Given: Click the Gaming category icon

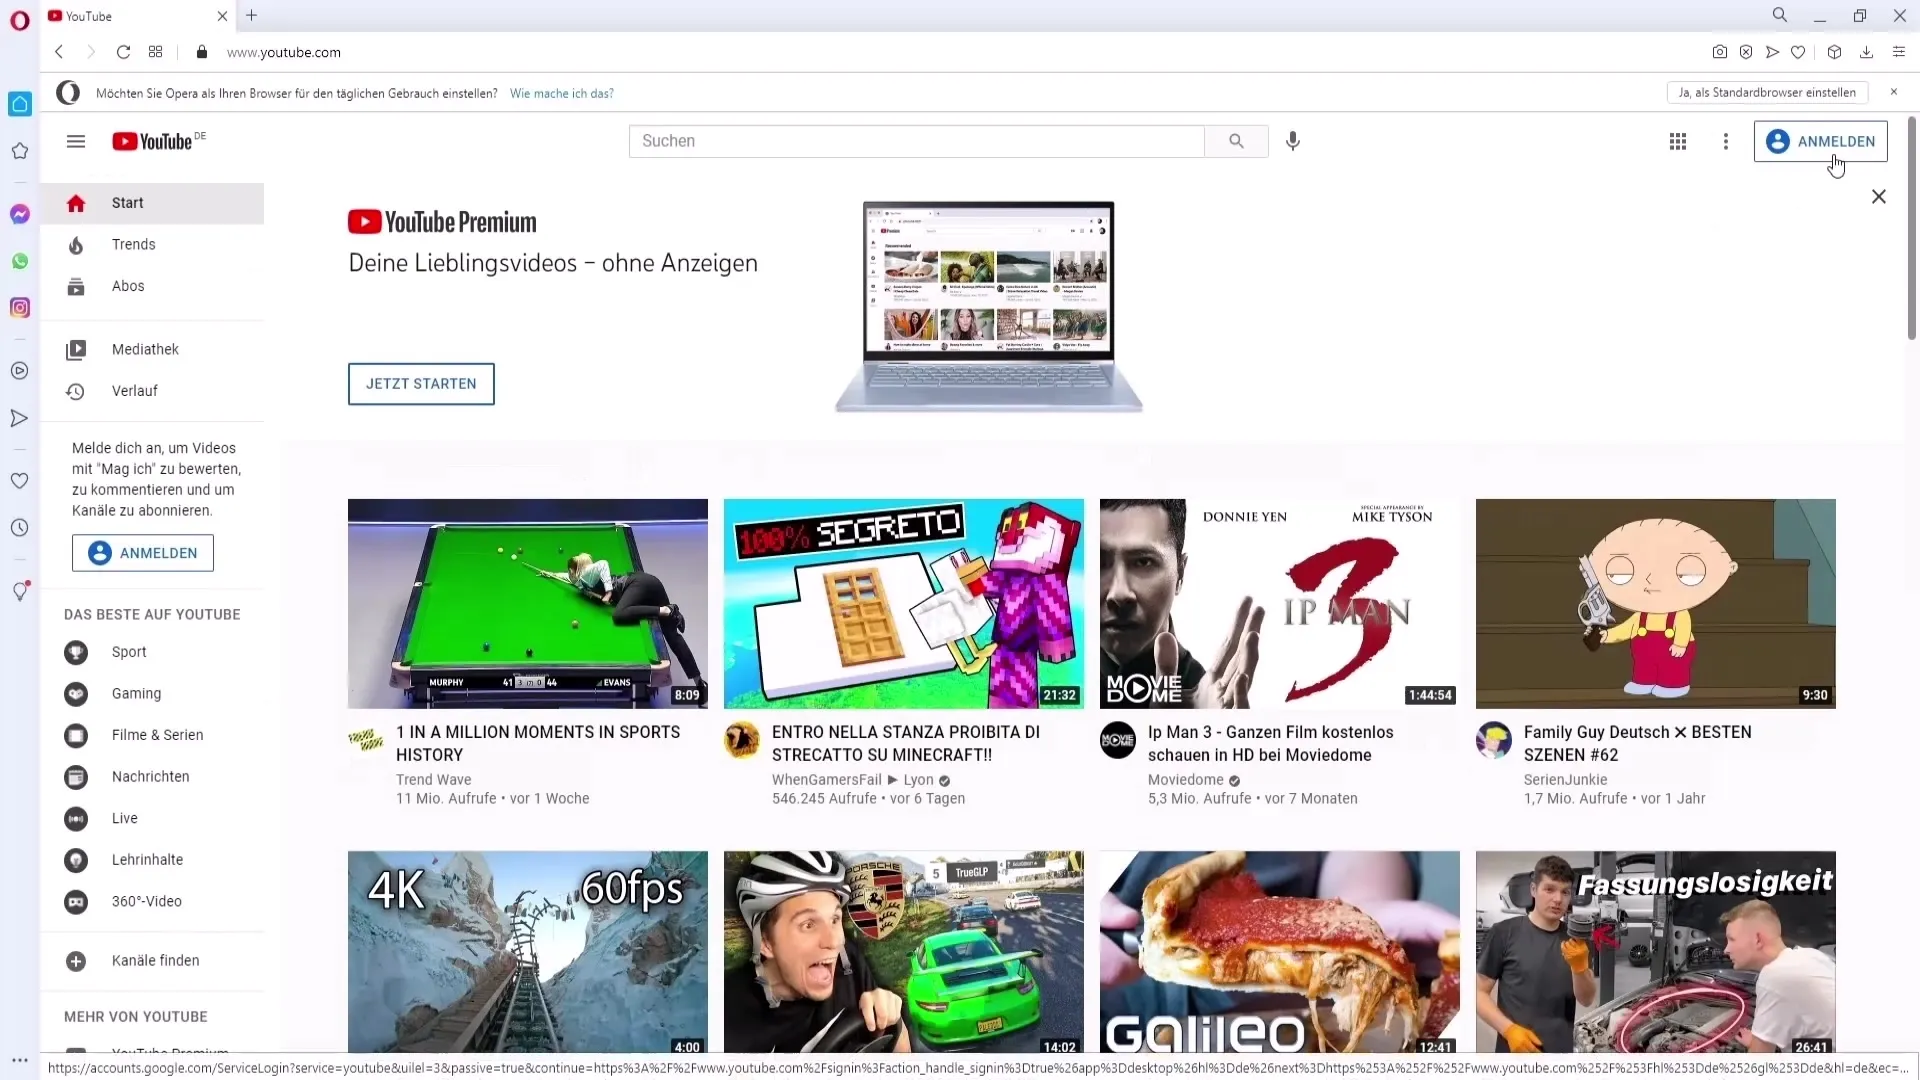Looking at the screenshot, I should [x=75, y=692].
